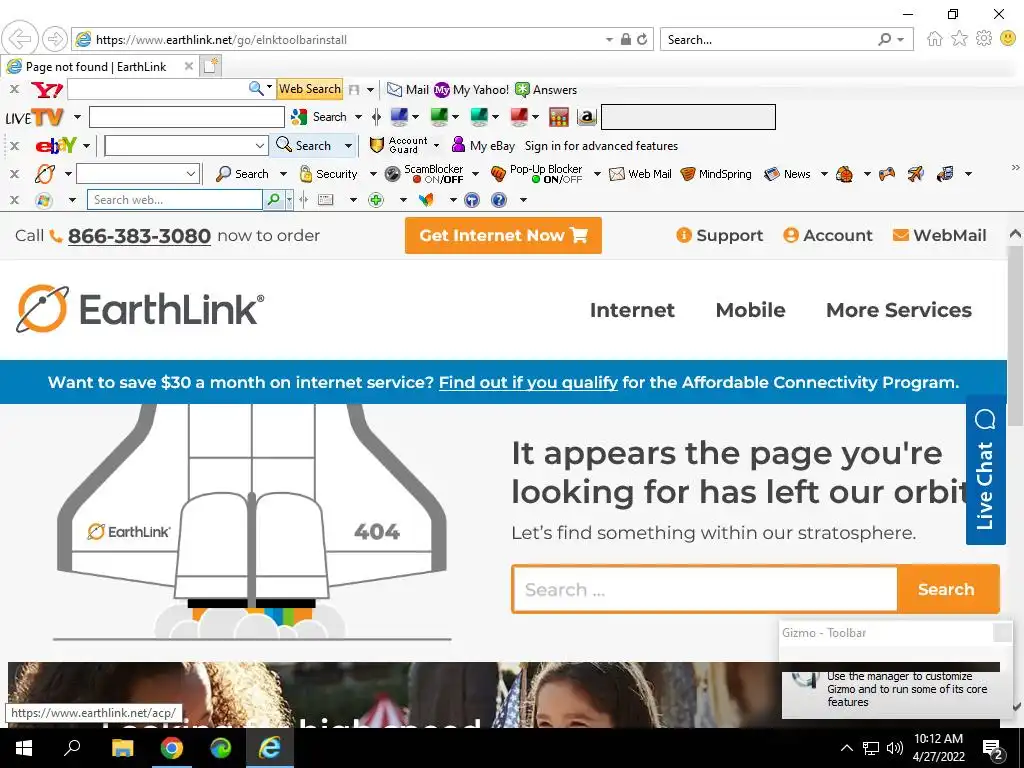1024x768 pixels.
Task: Open the notification center icon
Action: [993, 748]
